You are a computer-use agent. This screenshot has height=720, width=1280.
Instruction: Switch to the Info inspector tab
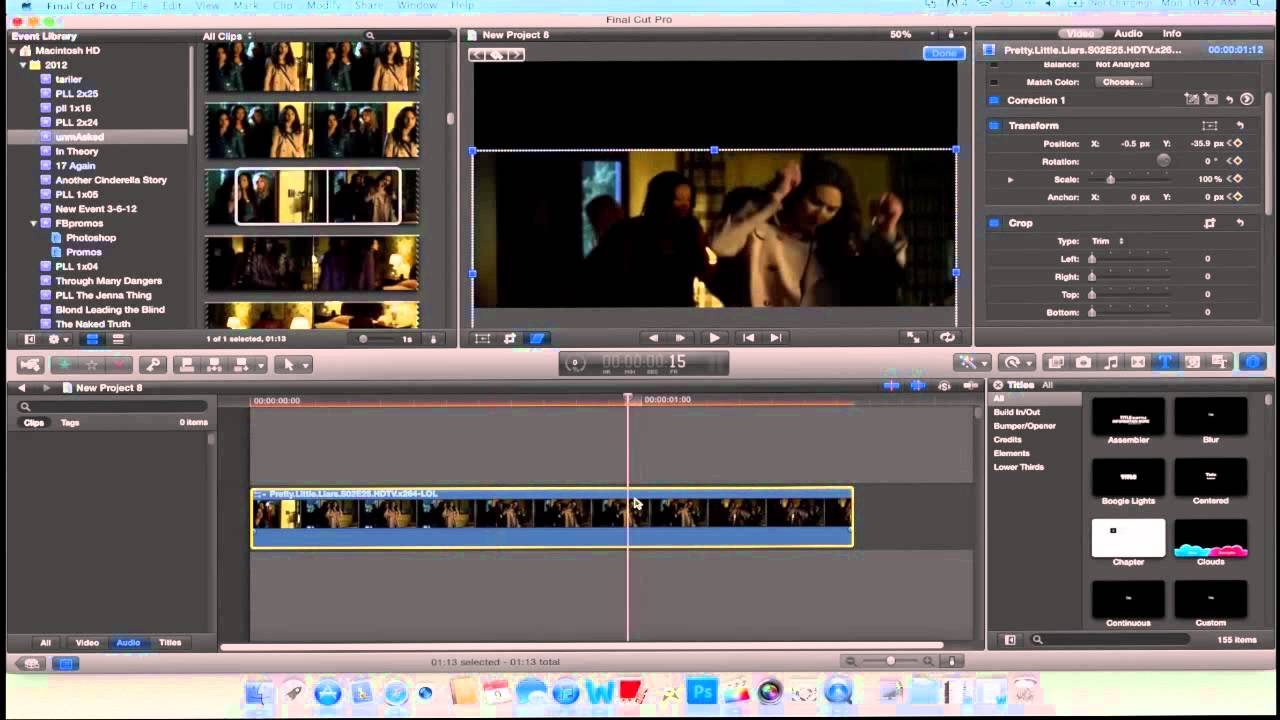(x=1171, y=33)
